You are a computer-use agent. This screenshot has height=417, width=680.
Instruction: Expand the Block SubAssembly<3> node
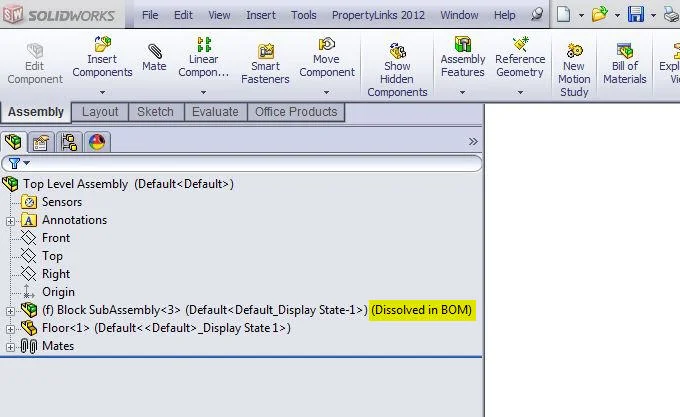[x=10, y=310]
